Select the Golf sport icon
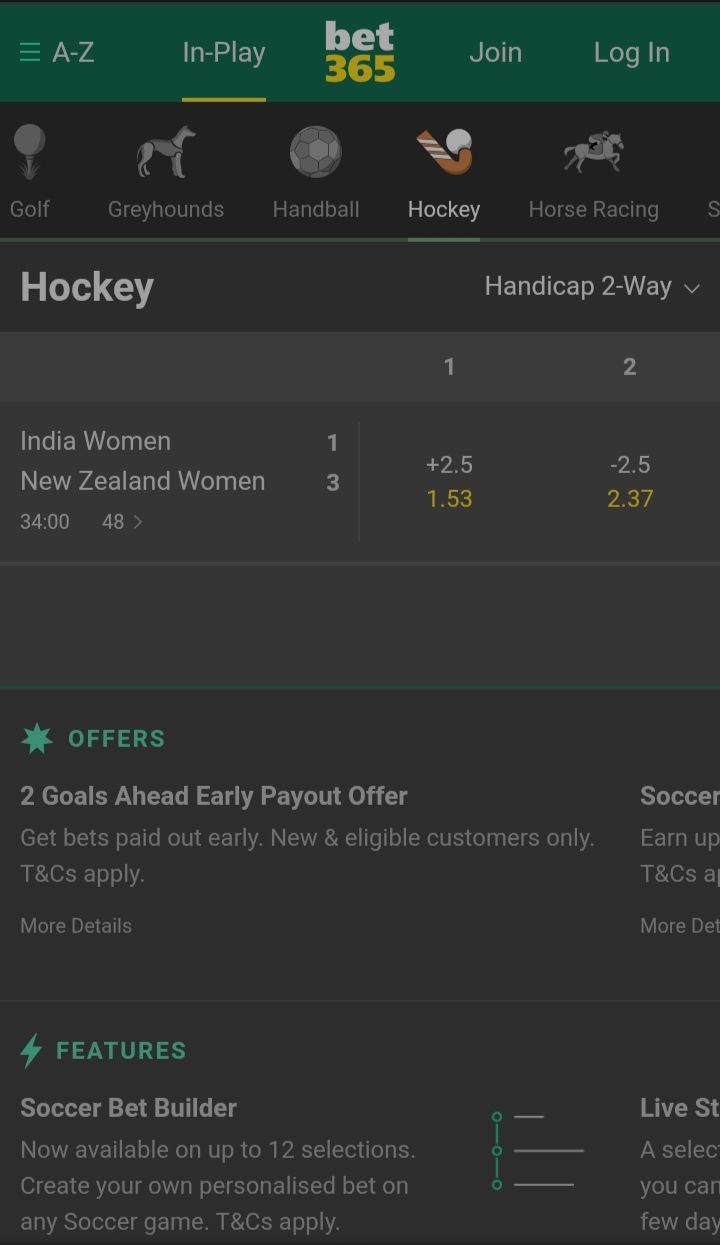 pos(30,153)
